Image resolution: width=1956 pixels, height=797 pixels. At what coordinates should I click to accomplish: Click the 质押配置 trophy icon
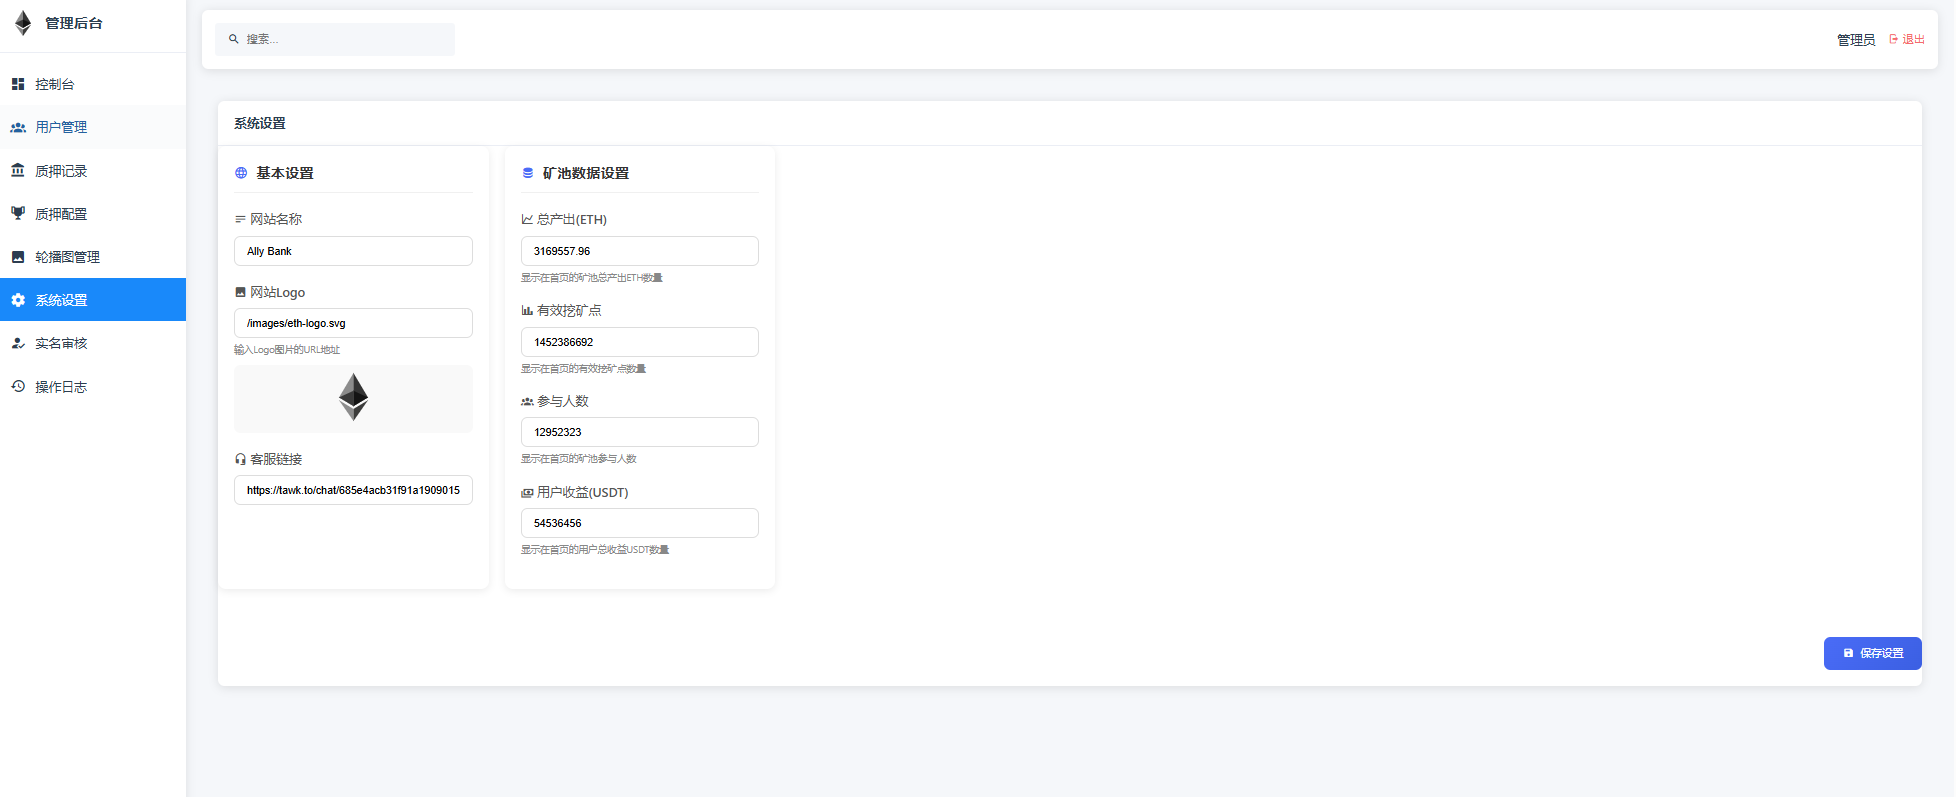[x=18, y=214]
